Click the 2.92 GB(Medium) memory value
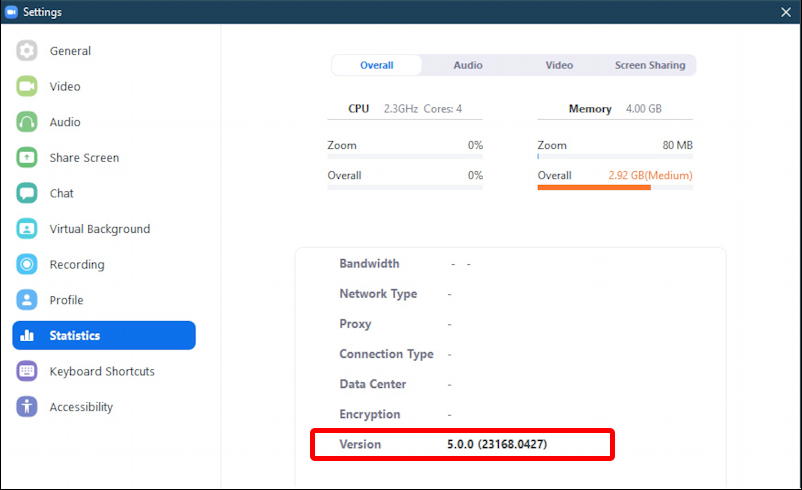The image size is (802, 490). tap(650, 175)
